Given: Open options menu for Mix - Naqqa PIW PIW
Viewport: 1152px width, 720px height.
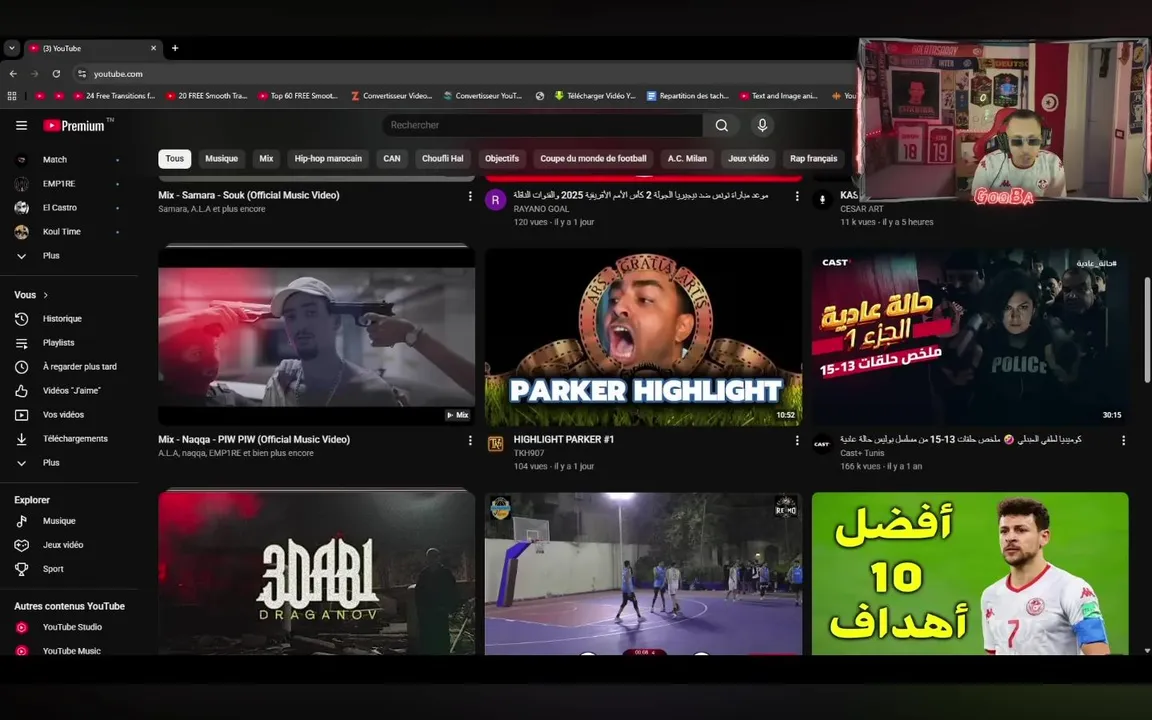Looking at the screenshot, I should click(x=470, y=441).
